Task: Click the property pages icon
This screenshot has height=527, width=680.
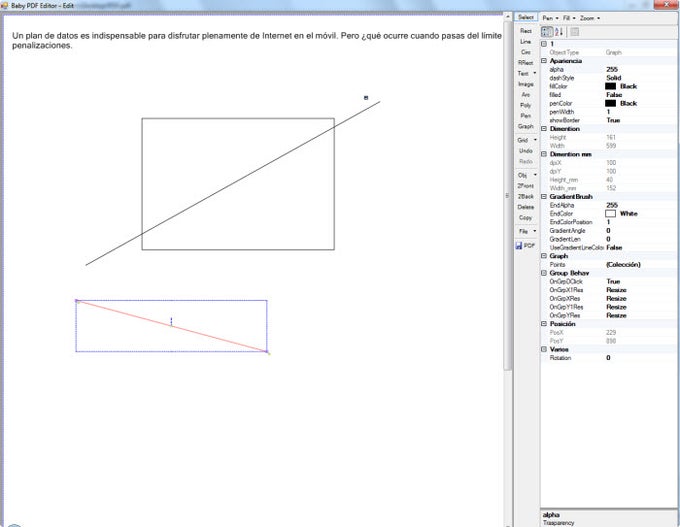Action: pos(574,32)
